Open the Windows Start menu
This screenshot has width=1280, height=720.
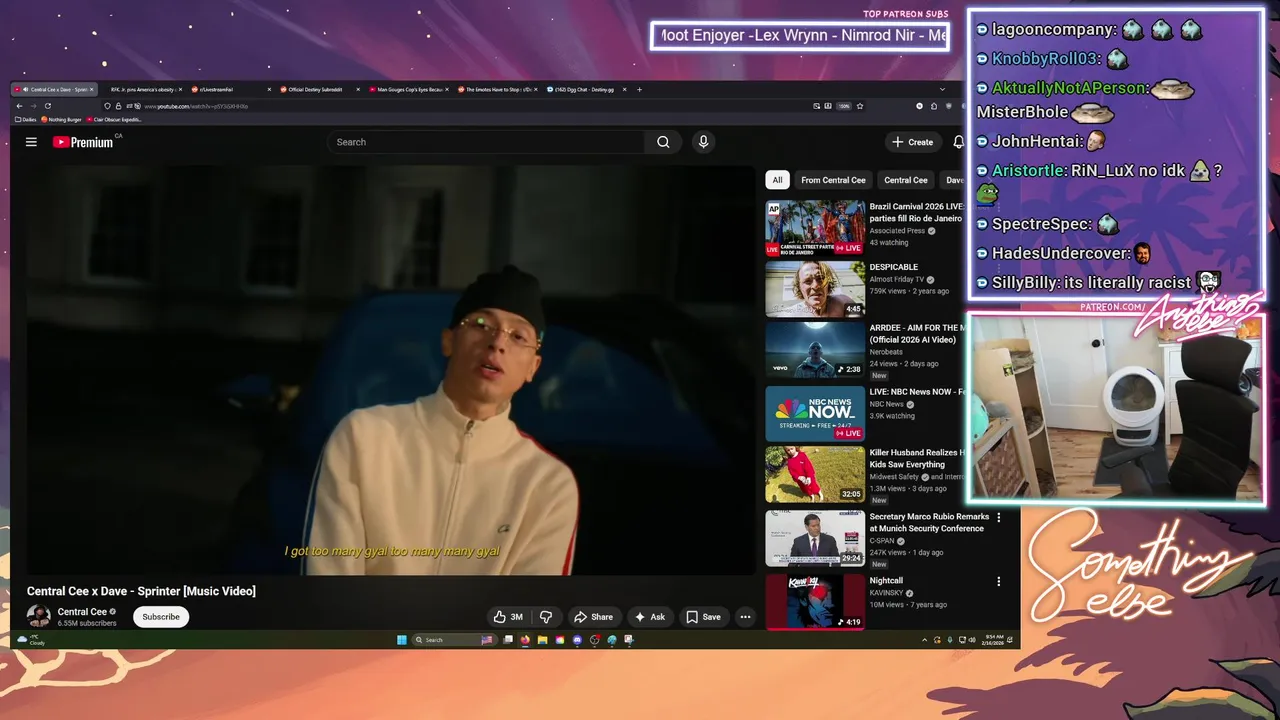[402, 640]
